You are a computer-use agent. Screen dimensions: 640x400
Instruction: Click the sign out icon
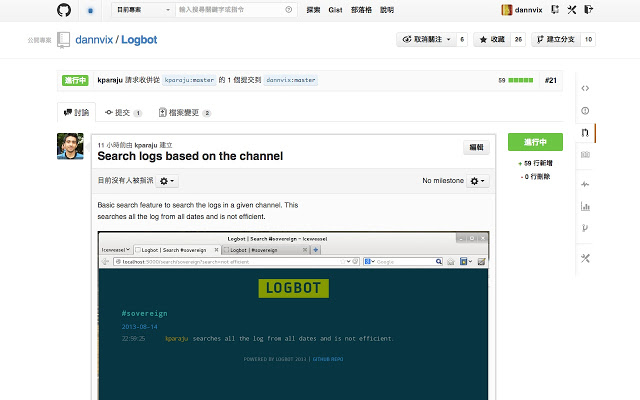pos(588,9)
